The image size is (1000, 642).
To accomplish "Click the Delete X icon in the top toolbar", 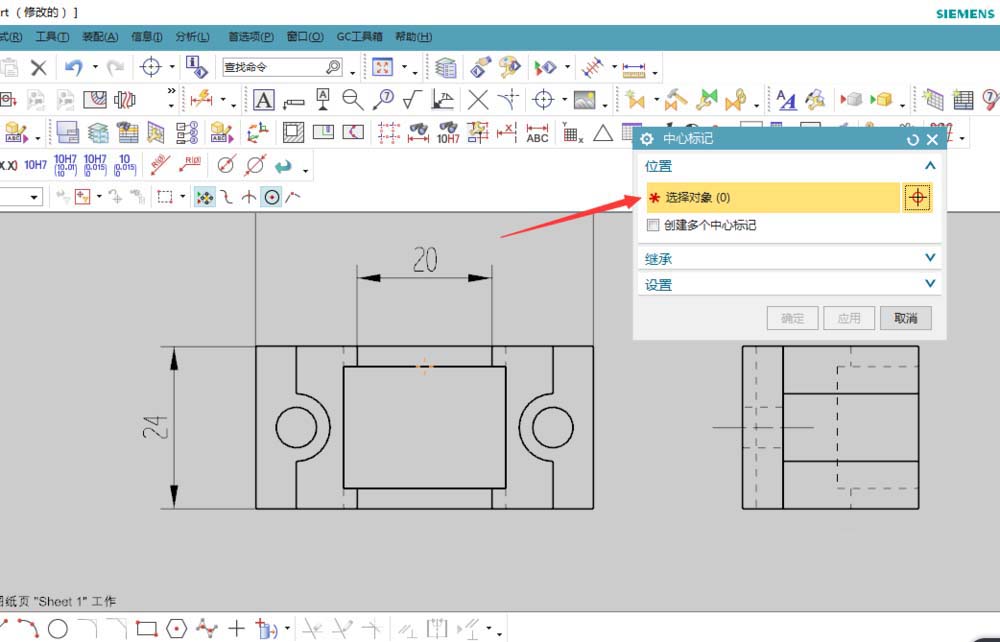I will (x=39, y=67).
